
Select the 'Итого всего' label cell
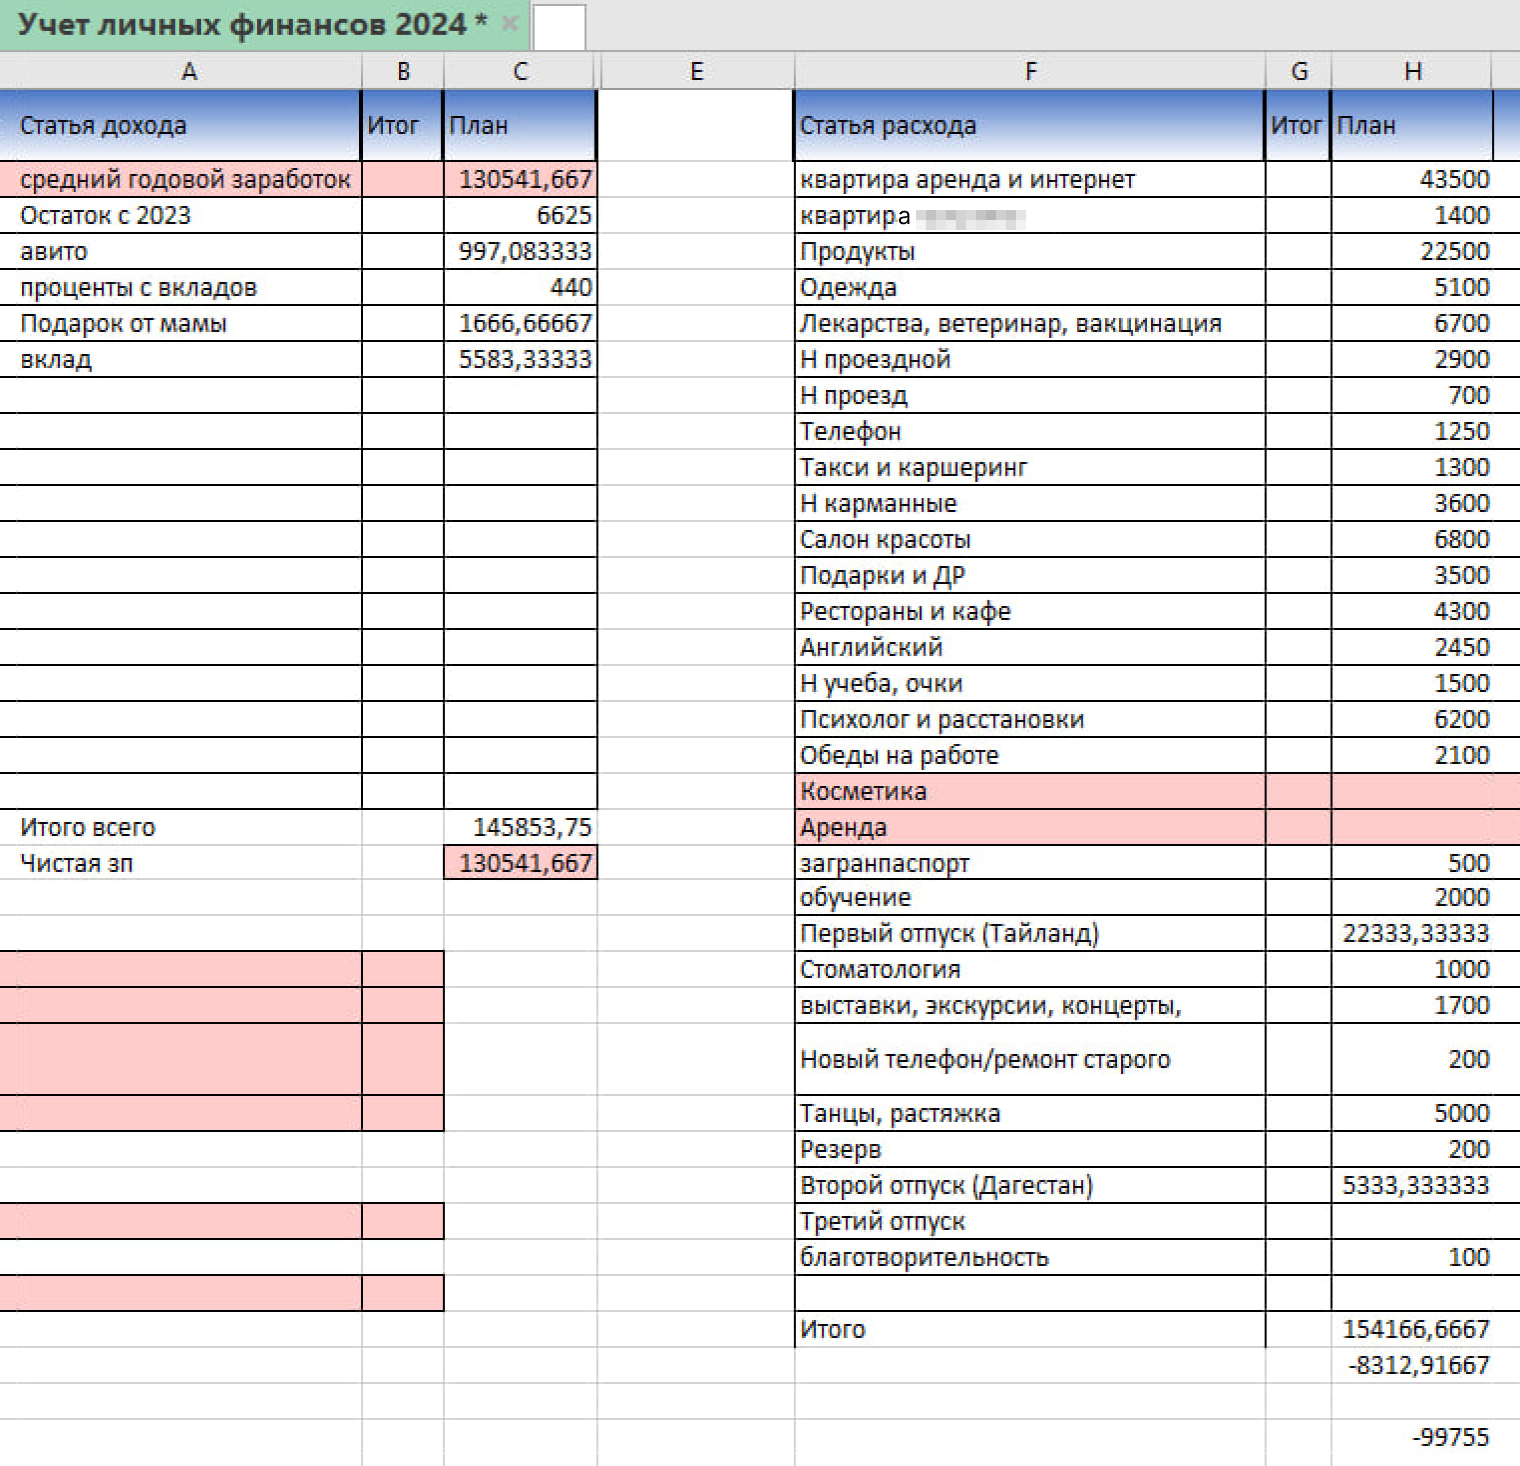pos(180,827)
